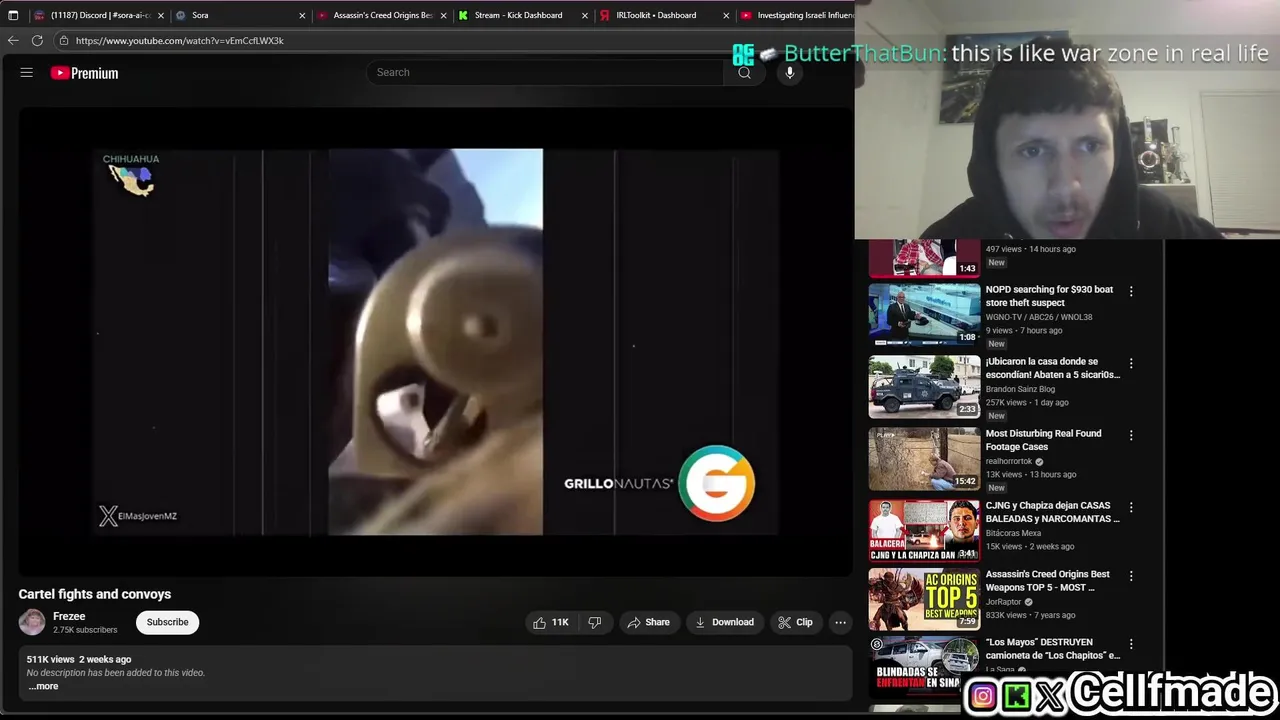Close the Assassin's Creed Origins browser tab

(x=443, y=15)
